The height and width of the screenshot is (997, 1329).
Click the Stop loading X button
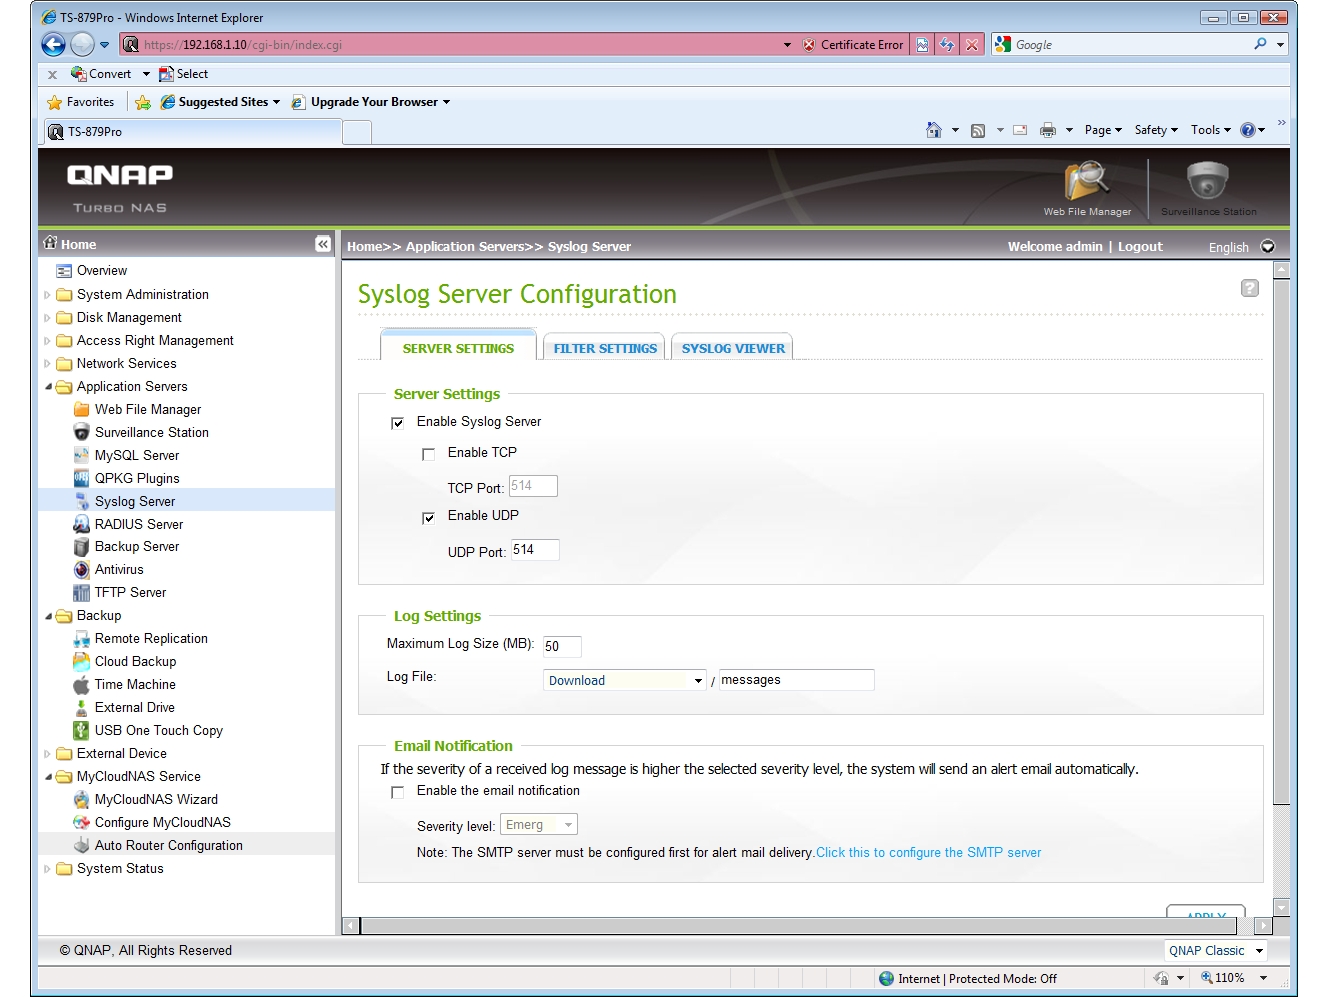pos(971,45)
